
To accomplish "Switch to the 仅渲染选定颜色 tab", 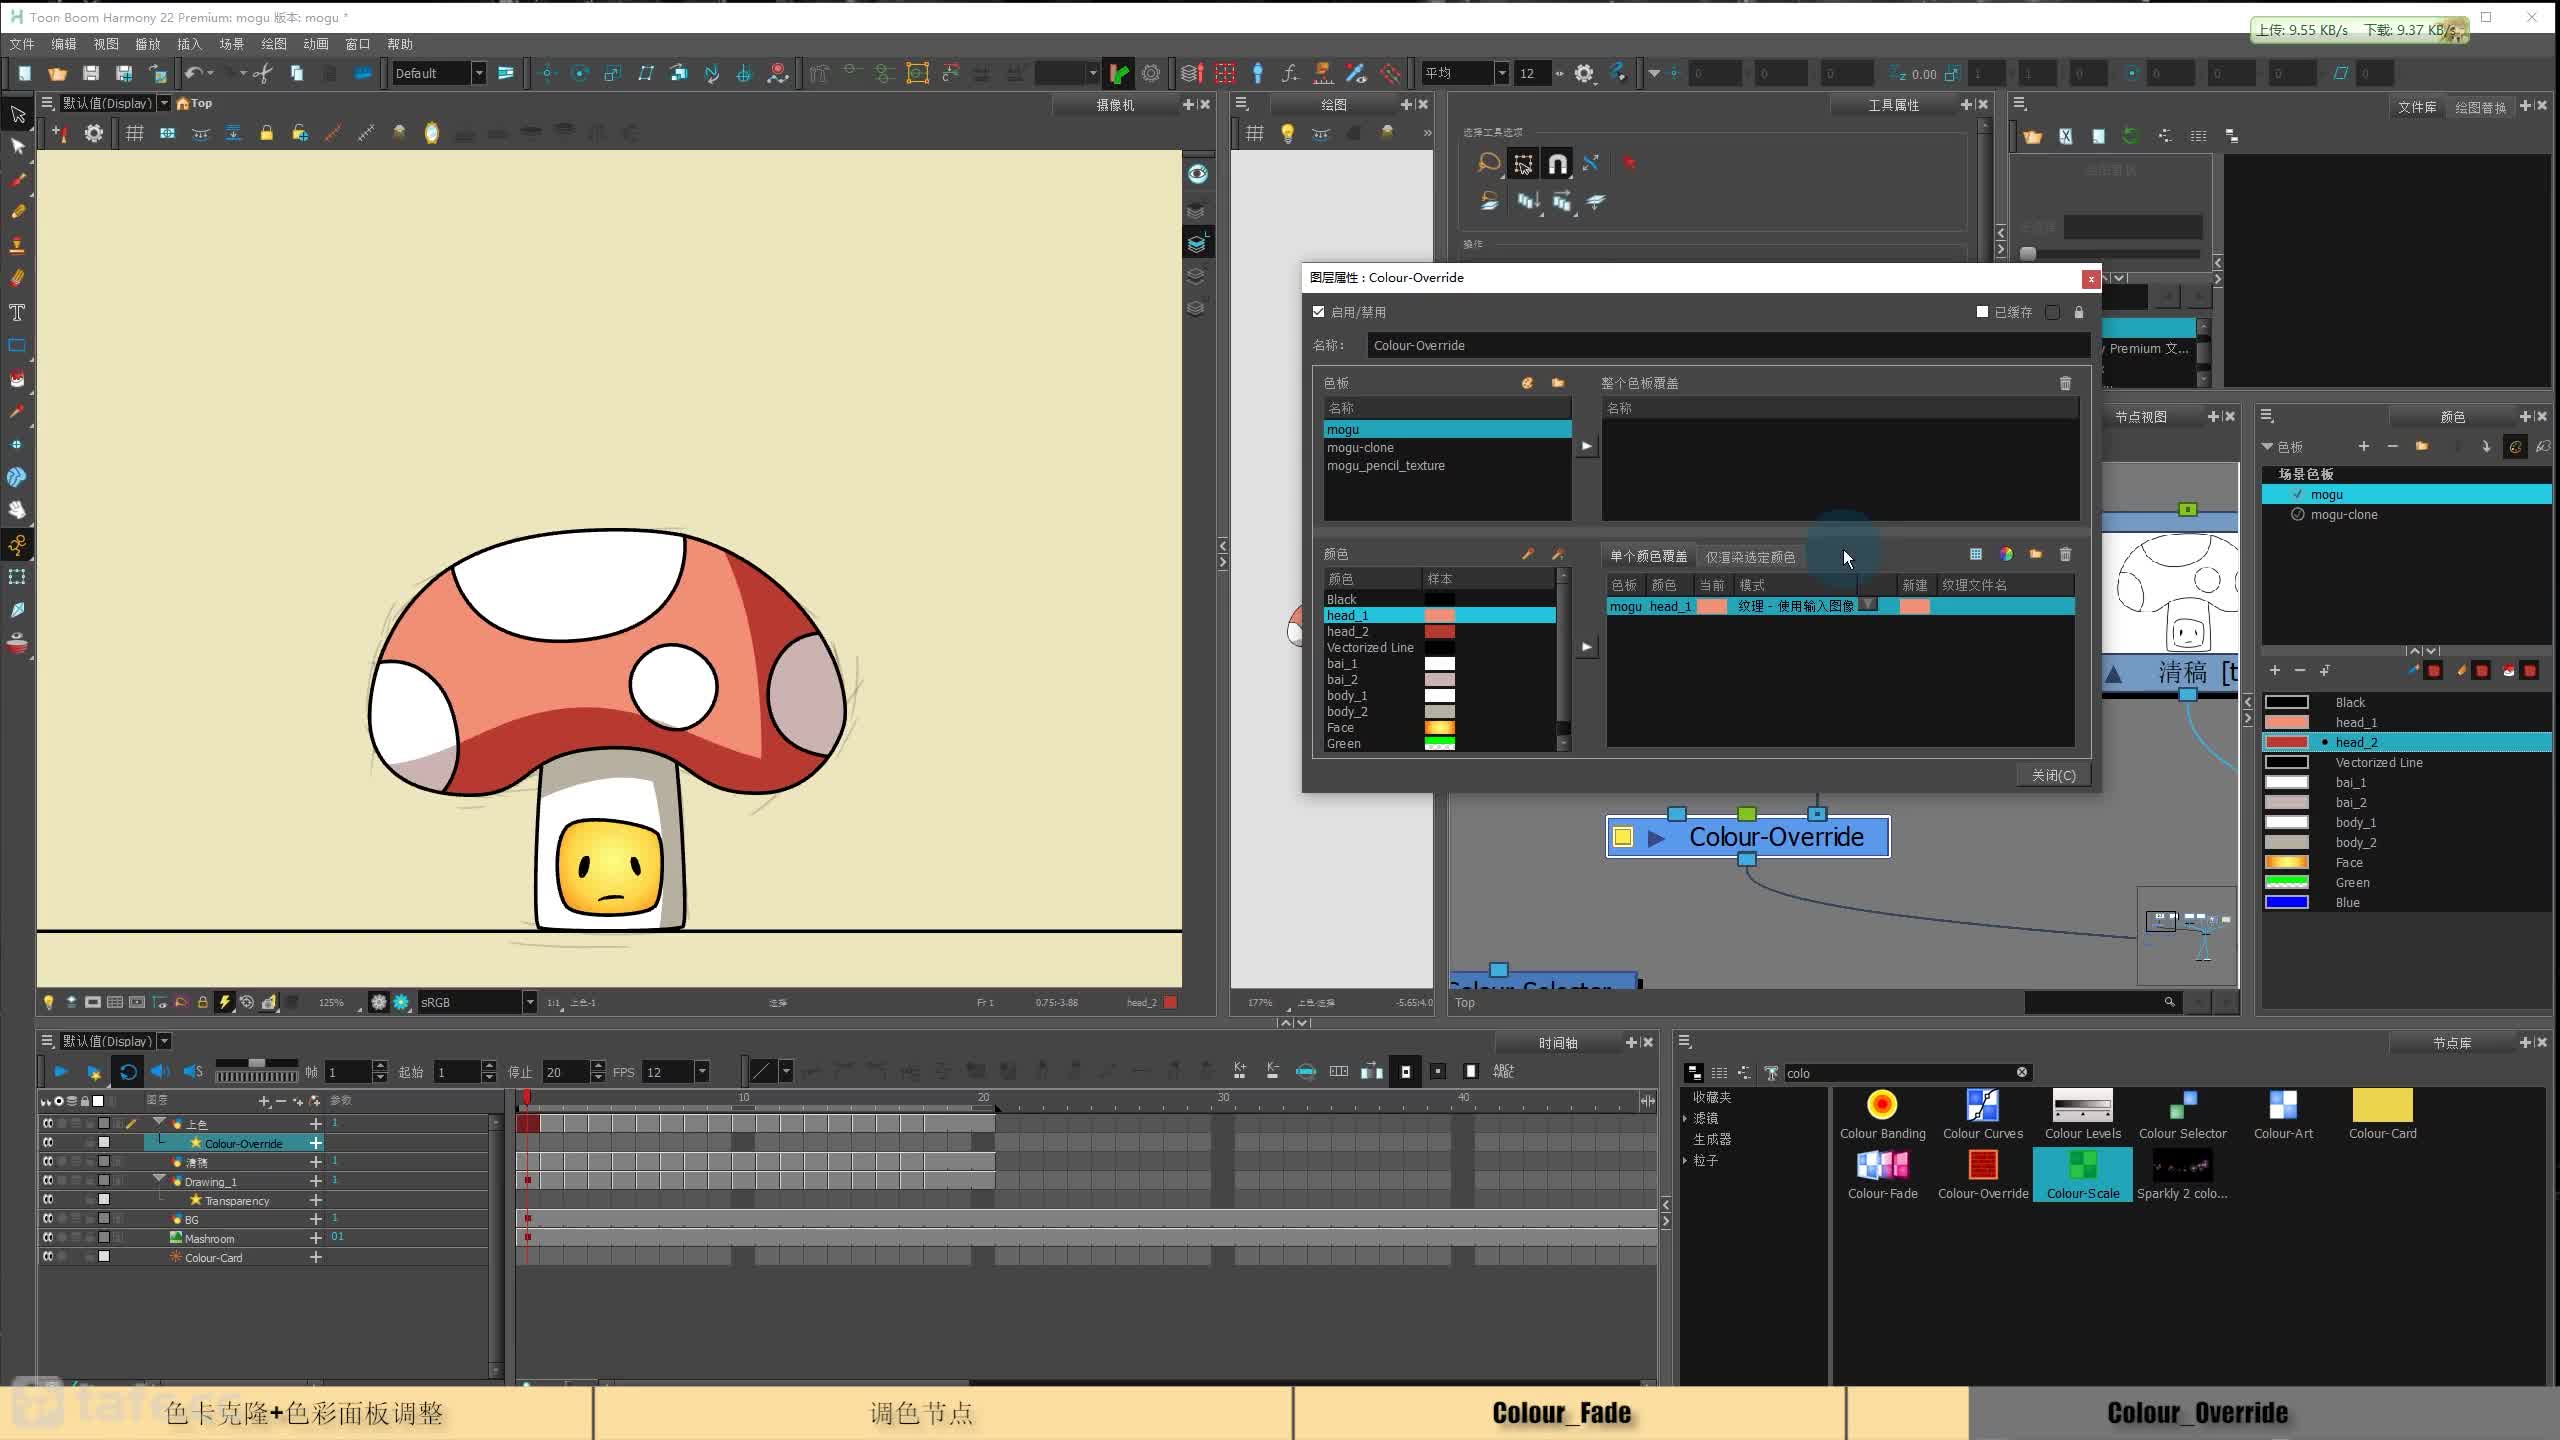I will pos(1750,556).
